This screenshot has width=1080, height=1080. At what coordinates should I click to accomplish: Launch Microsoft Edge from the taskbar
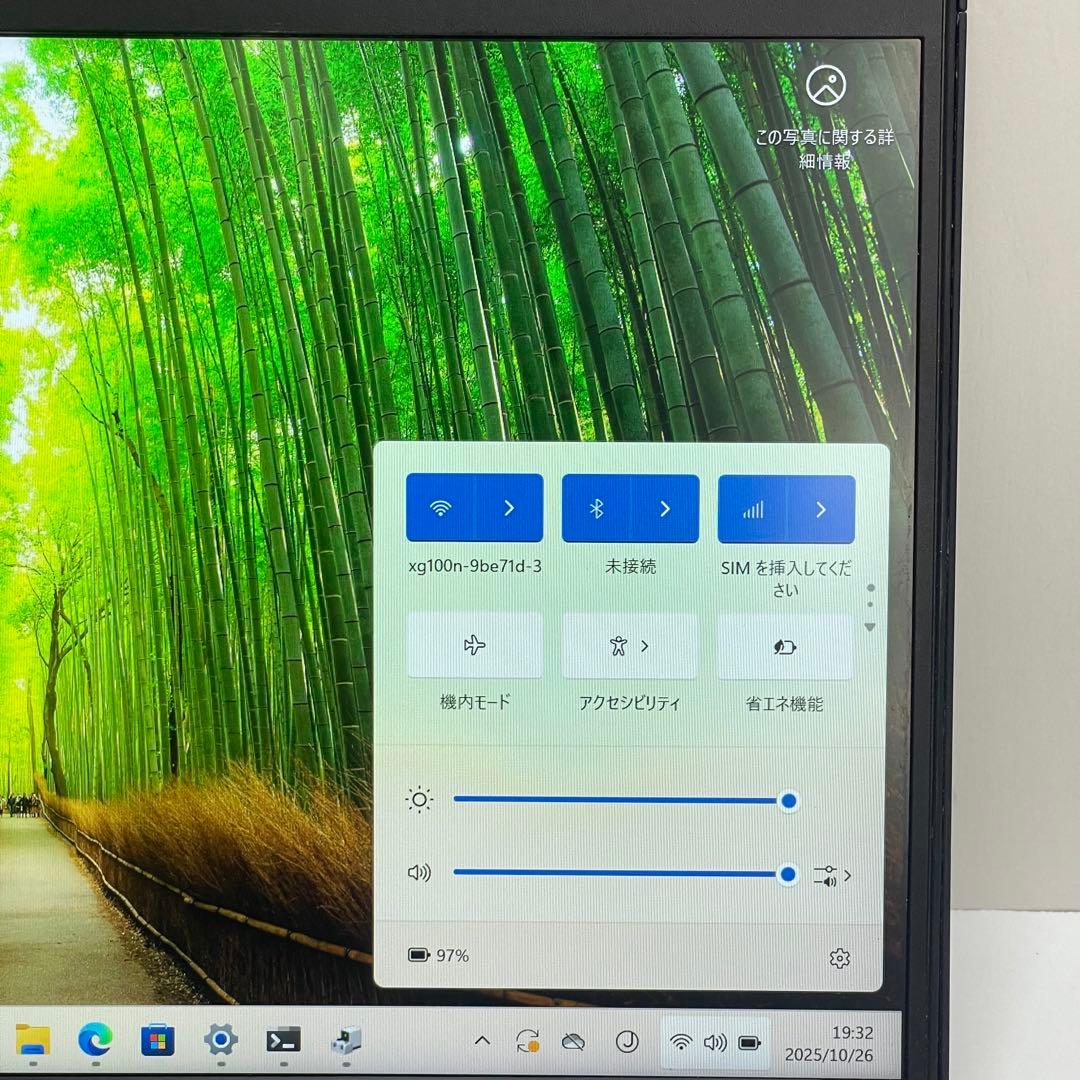point(94,1042)
